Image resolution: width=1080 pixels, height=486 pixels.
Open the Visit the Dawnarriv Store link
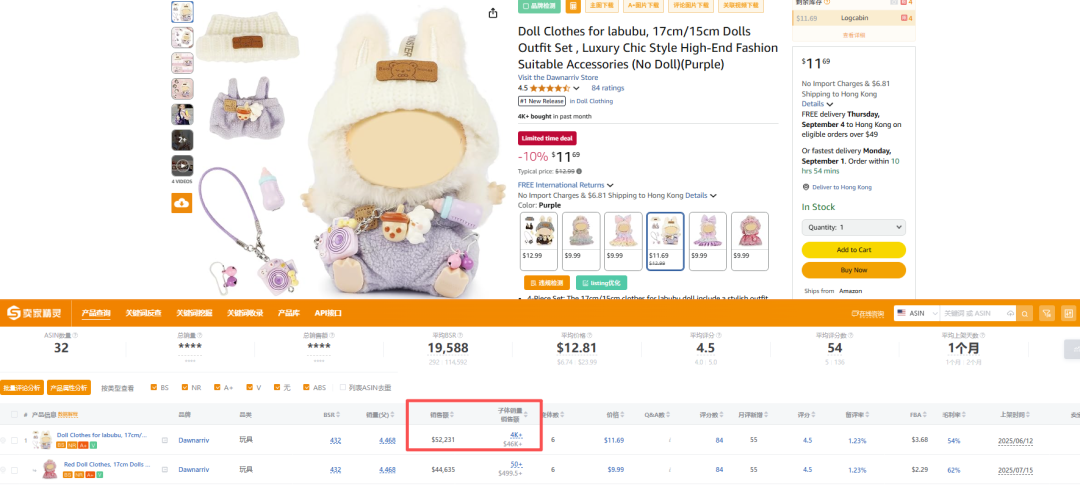pos(557,77)
